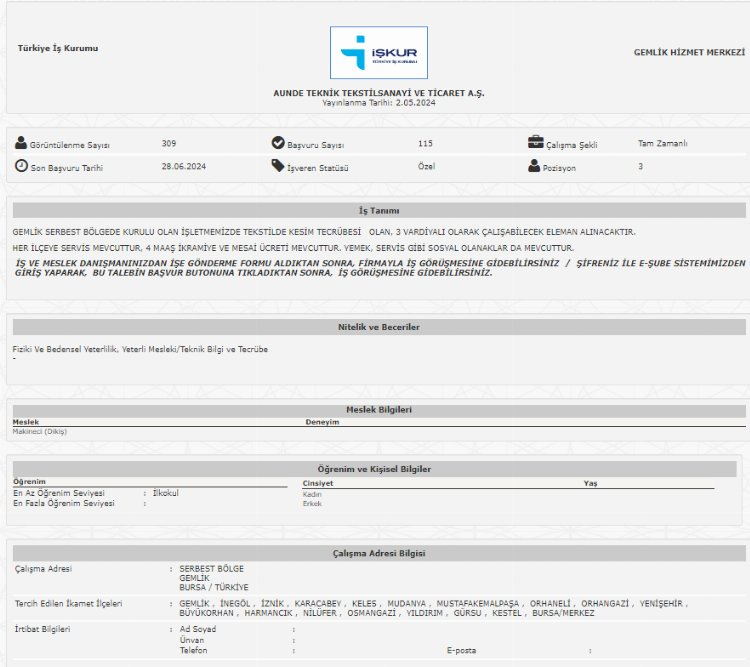Click the person icon beside Pozisyon
750x667 pixels.
[x=534, y=166]
